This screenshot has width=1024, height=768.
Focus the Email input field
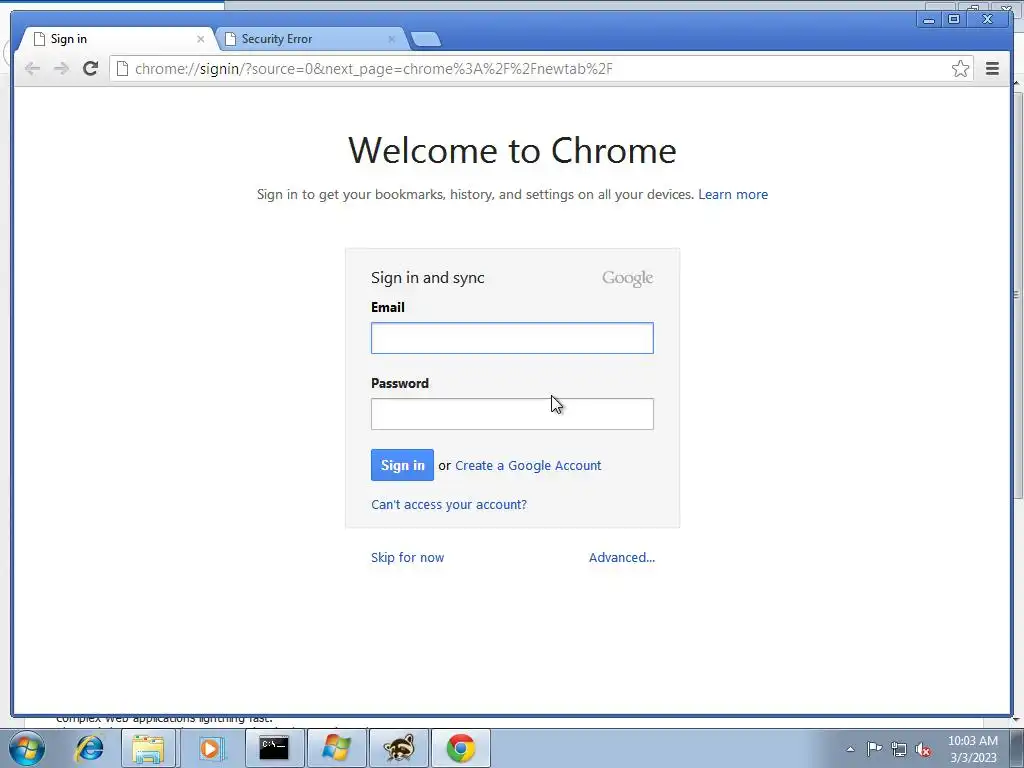coord(512,338)
